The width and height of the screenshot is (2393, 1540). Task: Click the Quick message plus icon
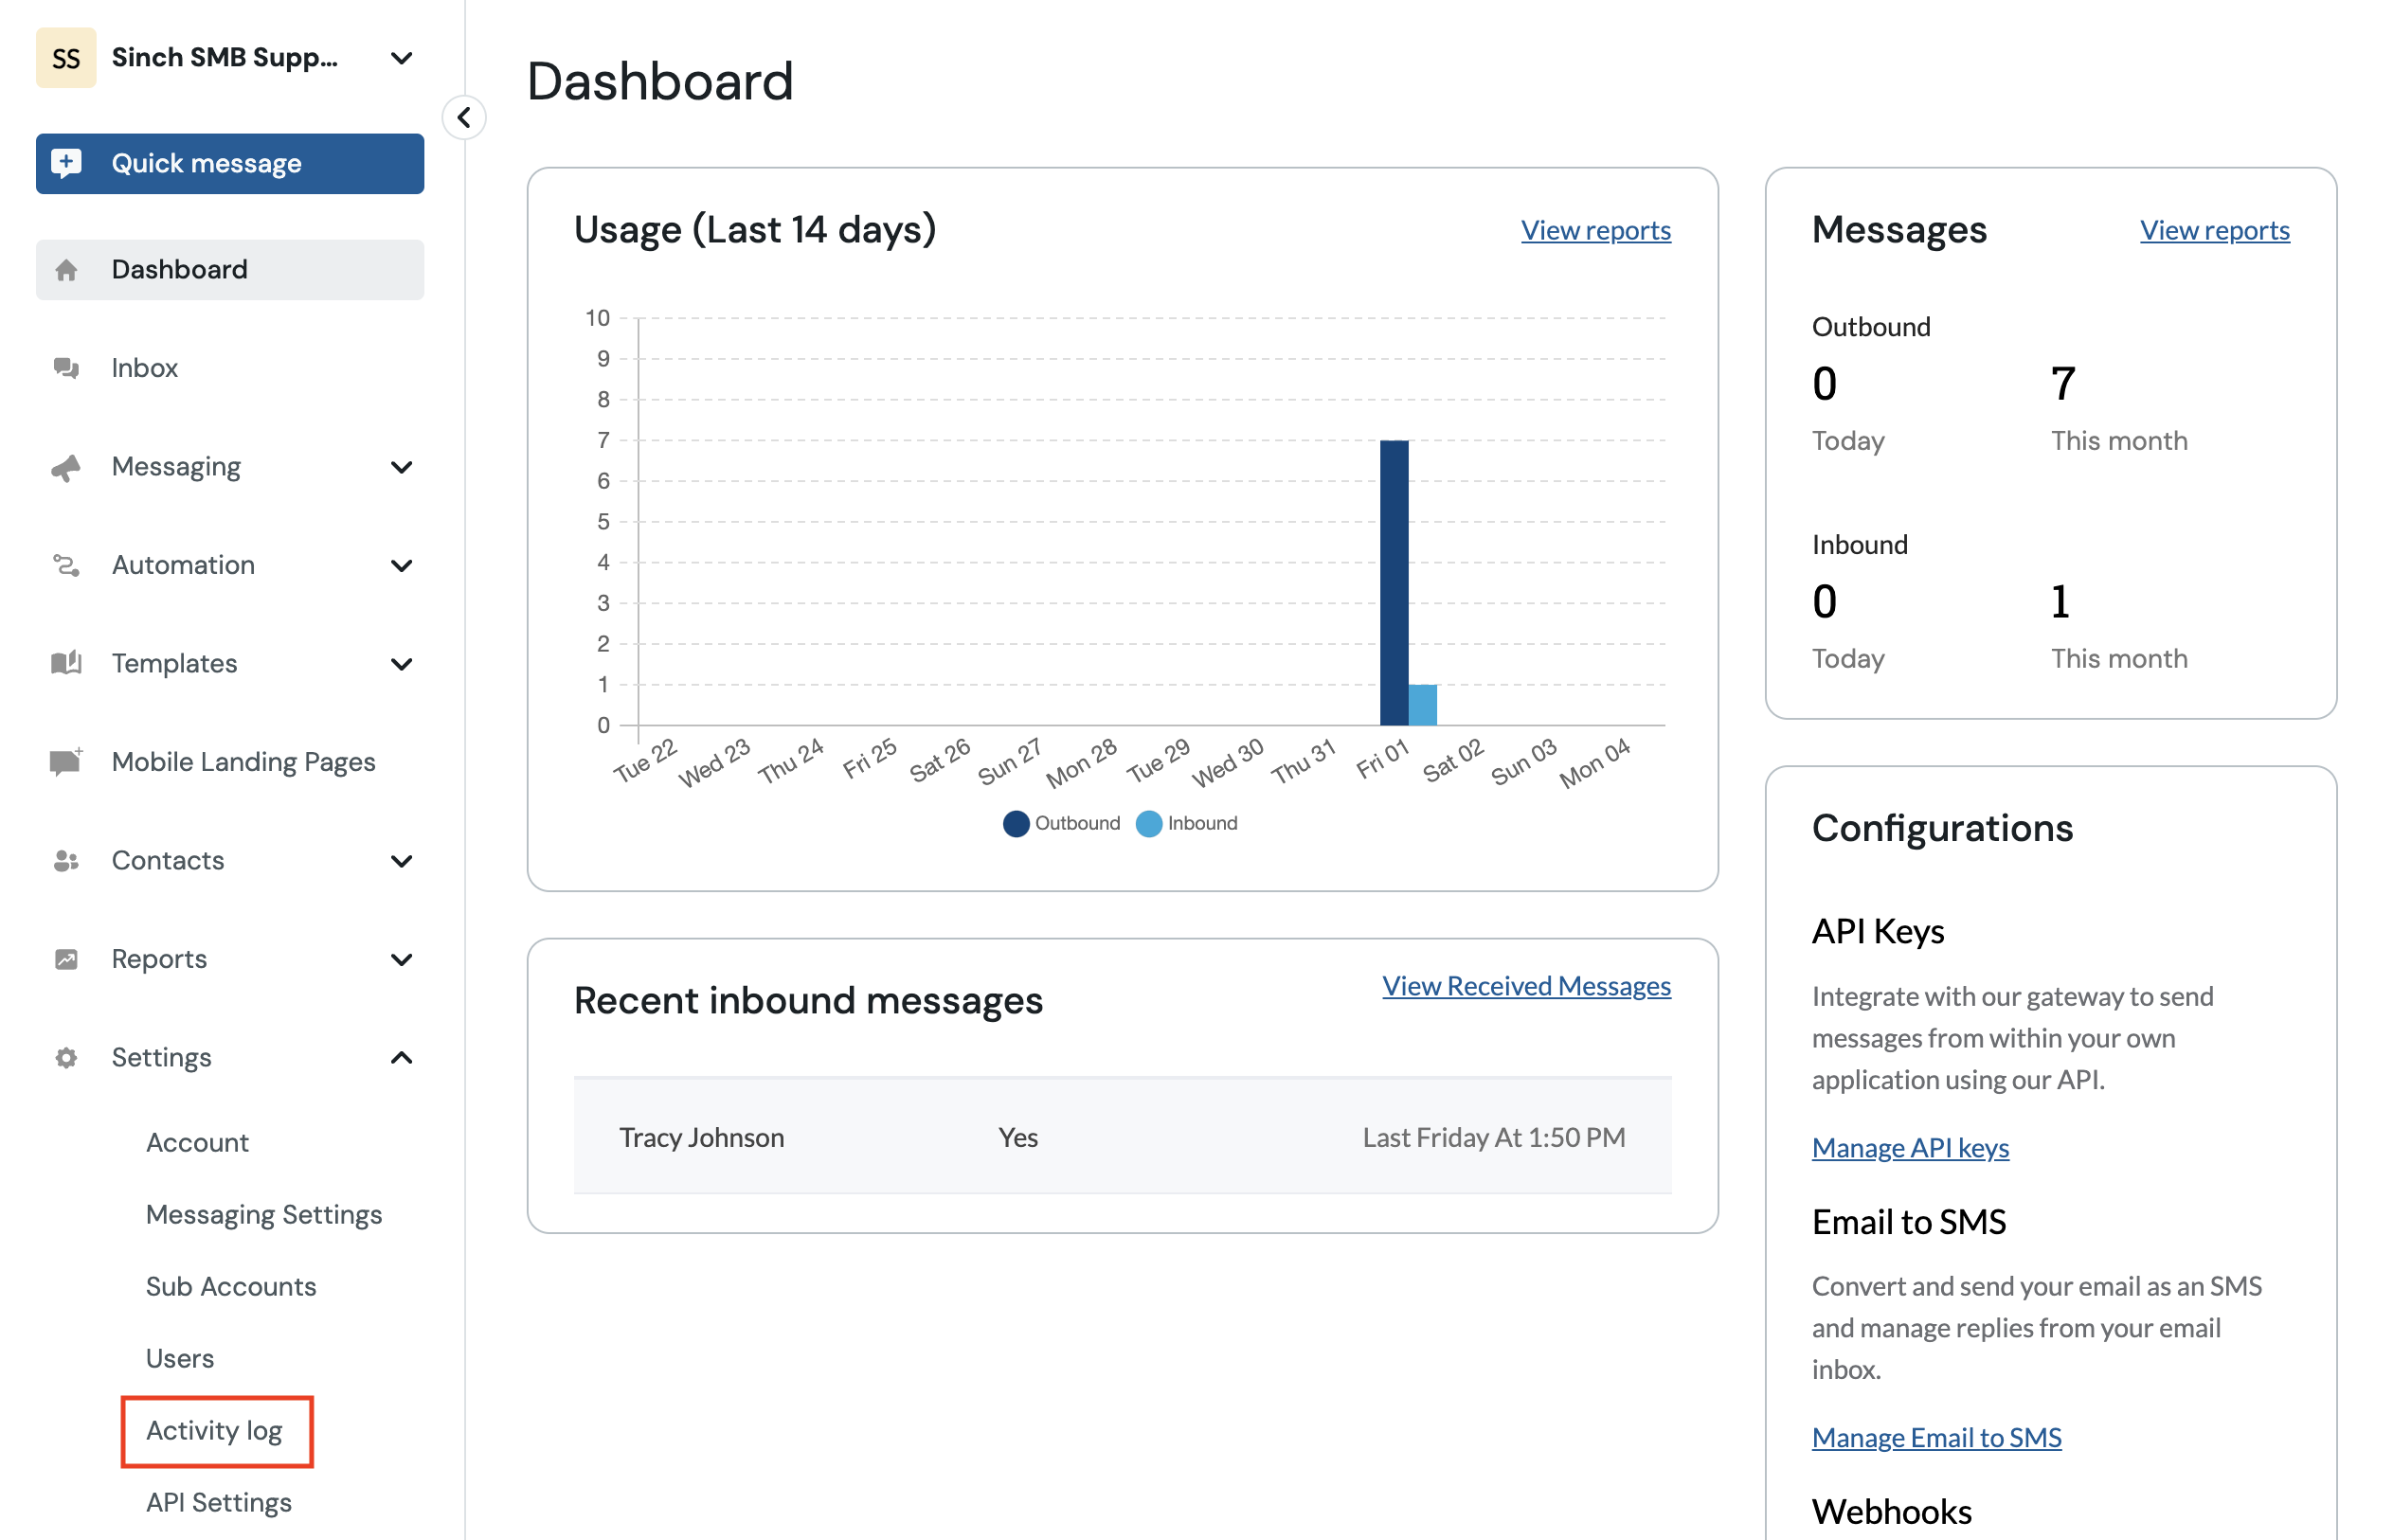(x=66, y=163)
